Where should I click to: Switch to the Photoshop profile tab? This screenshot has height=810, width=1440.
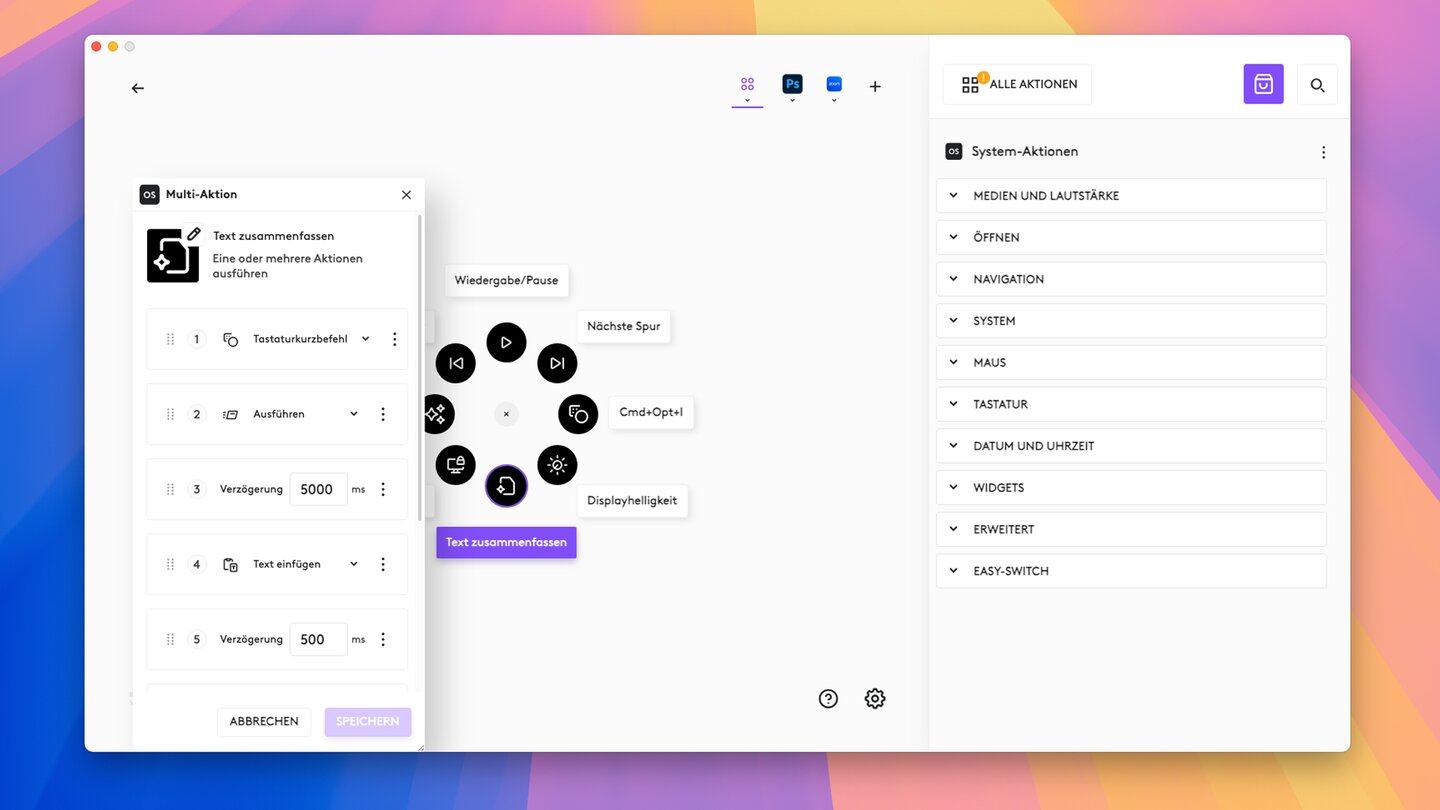[x=792, y=85]
